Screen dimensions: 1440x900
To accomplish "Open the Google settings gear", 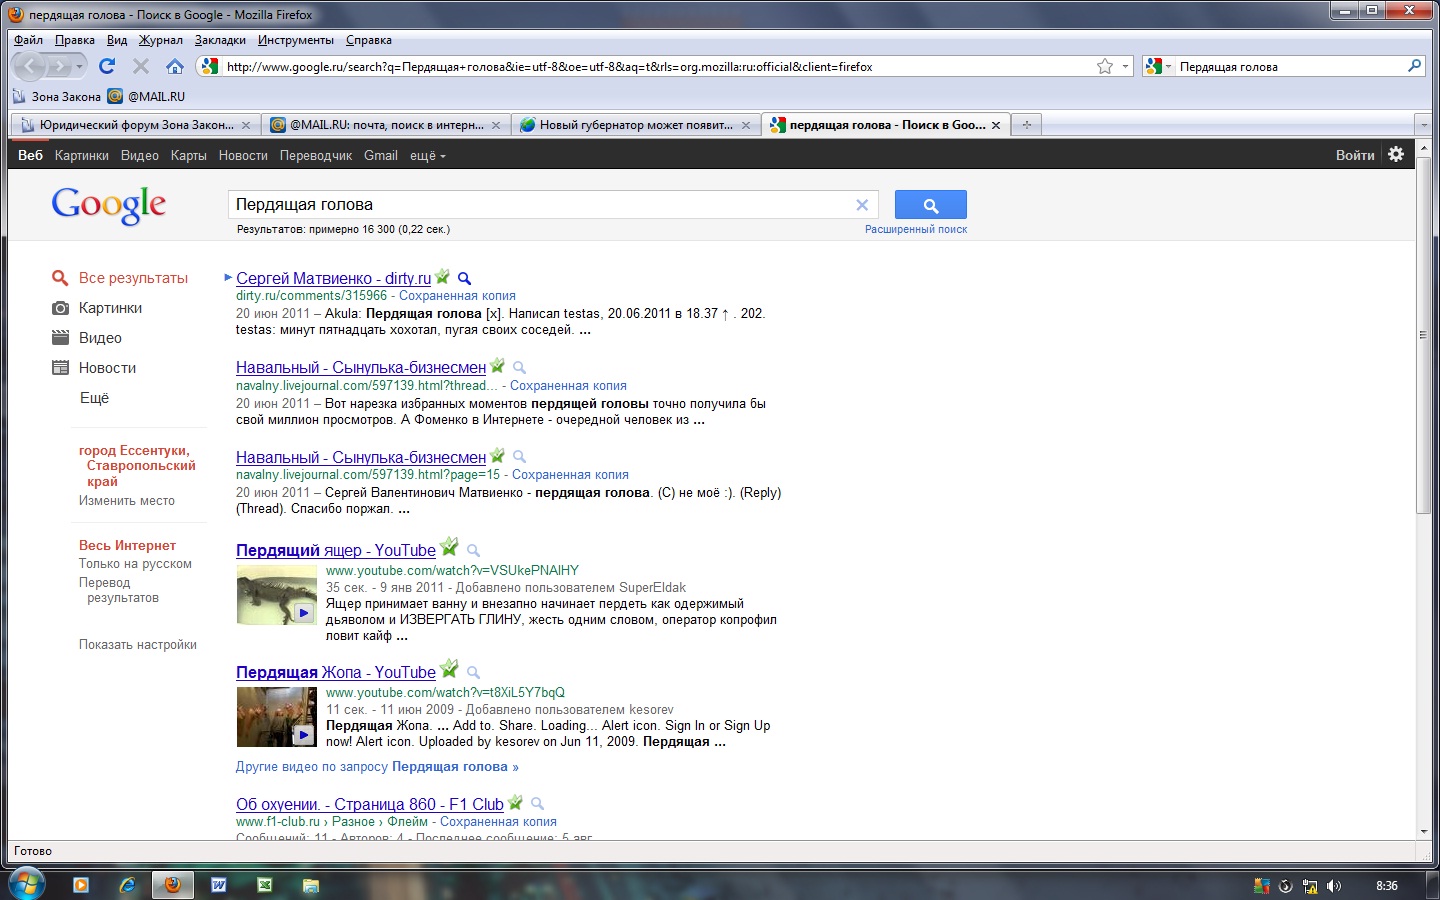I will (x=1396, y=154).
